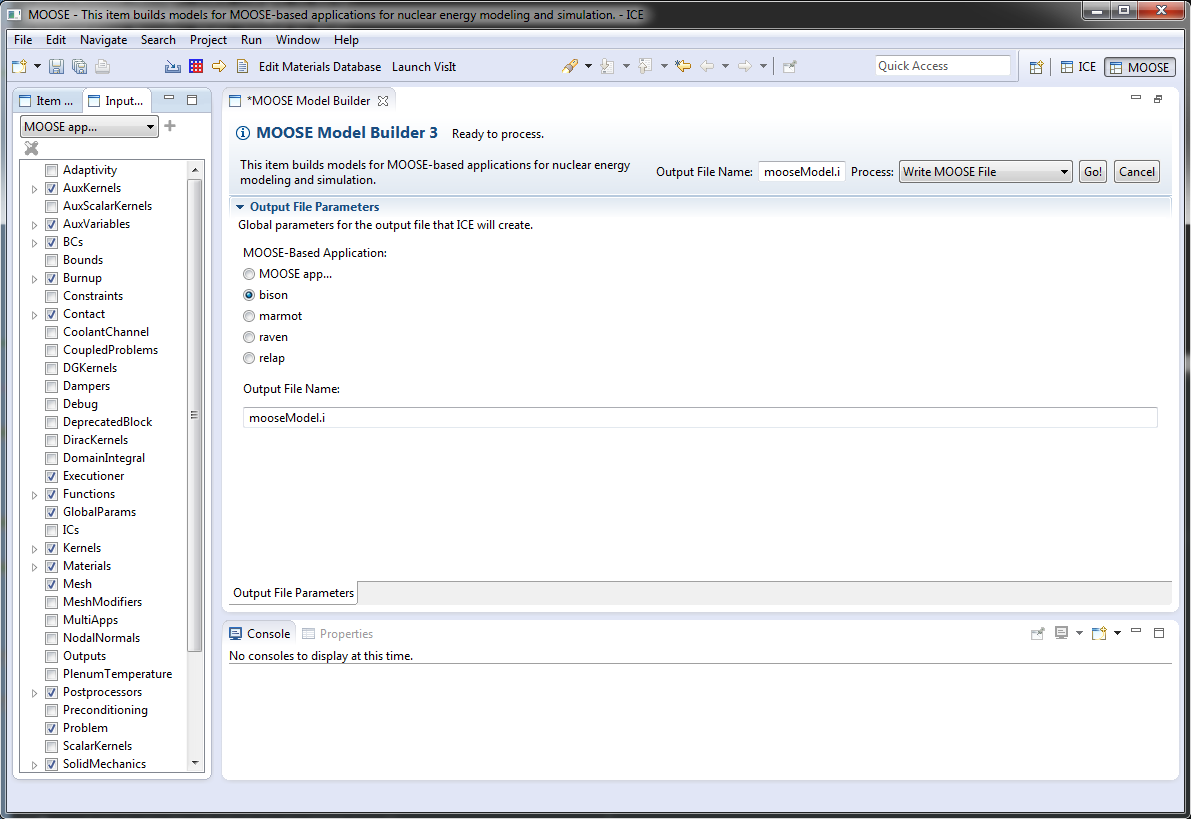Click Open Console icon
This screenshot has width=1191, height=819.
pyautogui.click(x=1098, y=634)
